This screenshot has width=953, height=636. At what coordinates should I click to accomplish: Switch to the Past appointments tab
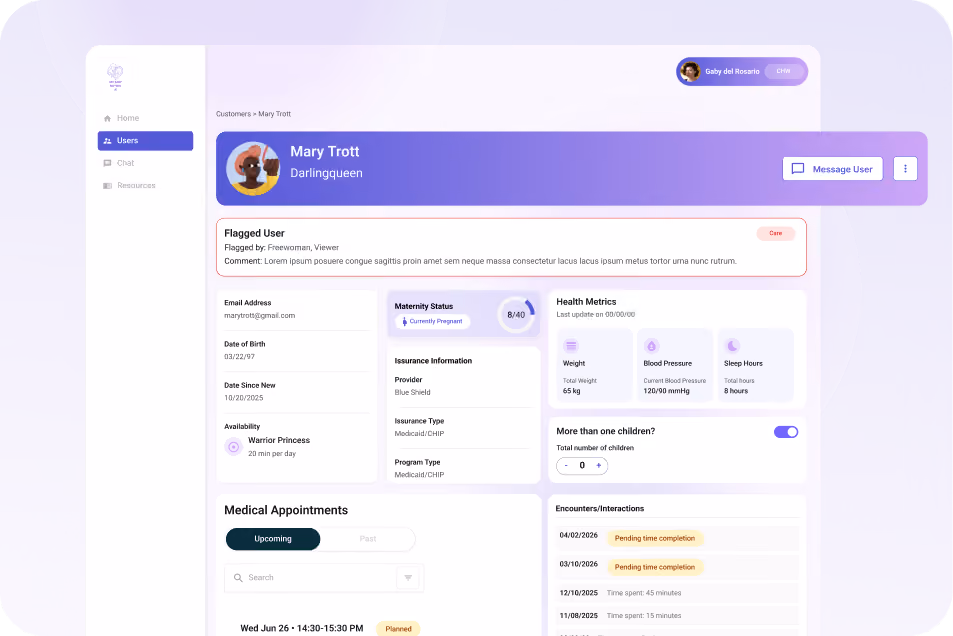[368, 539]
